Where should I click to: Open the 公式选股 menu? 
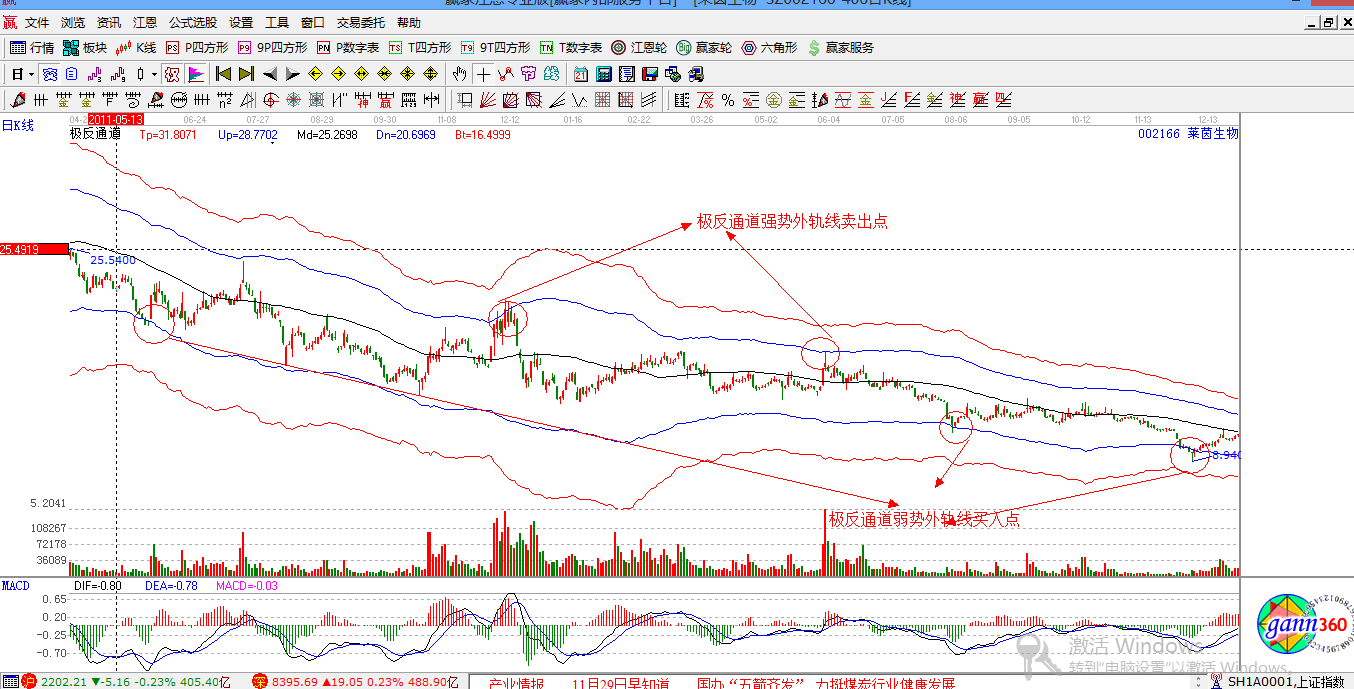pos(192,22)
